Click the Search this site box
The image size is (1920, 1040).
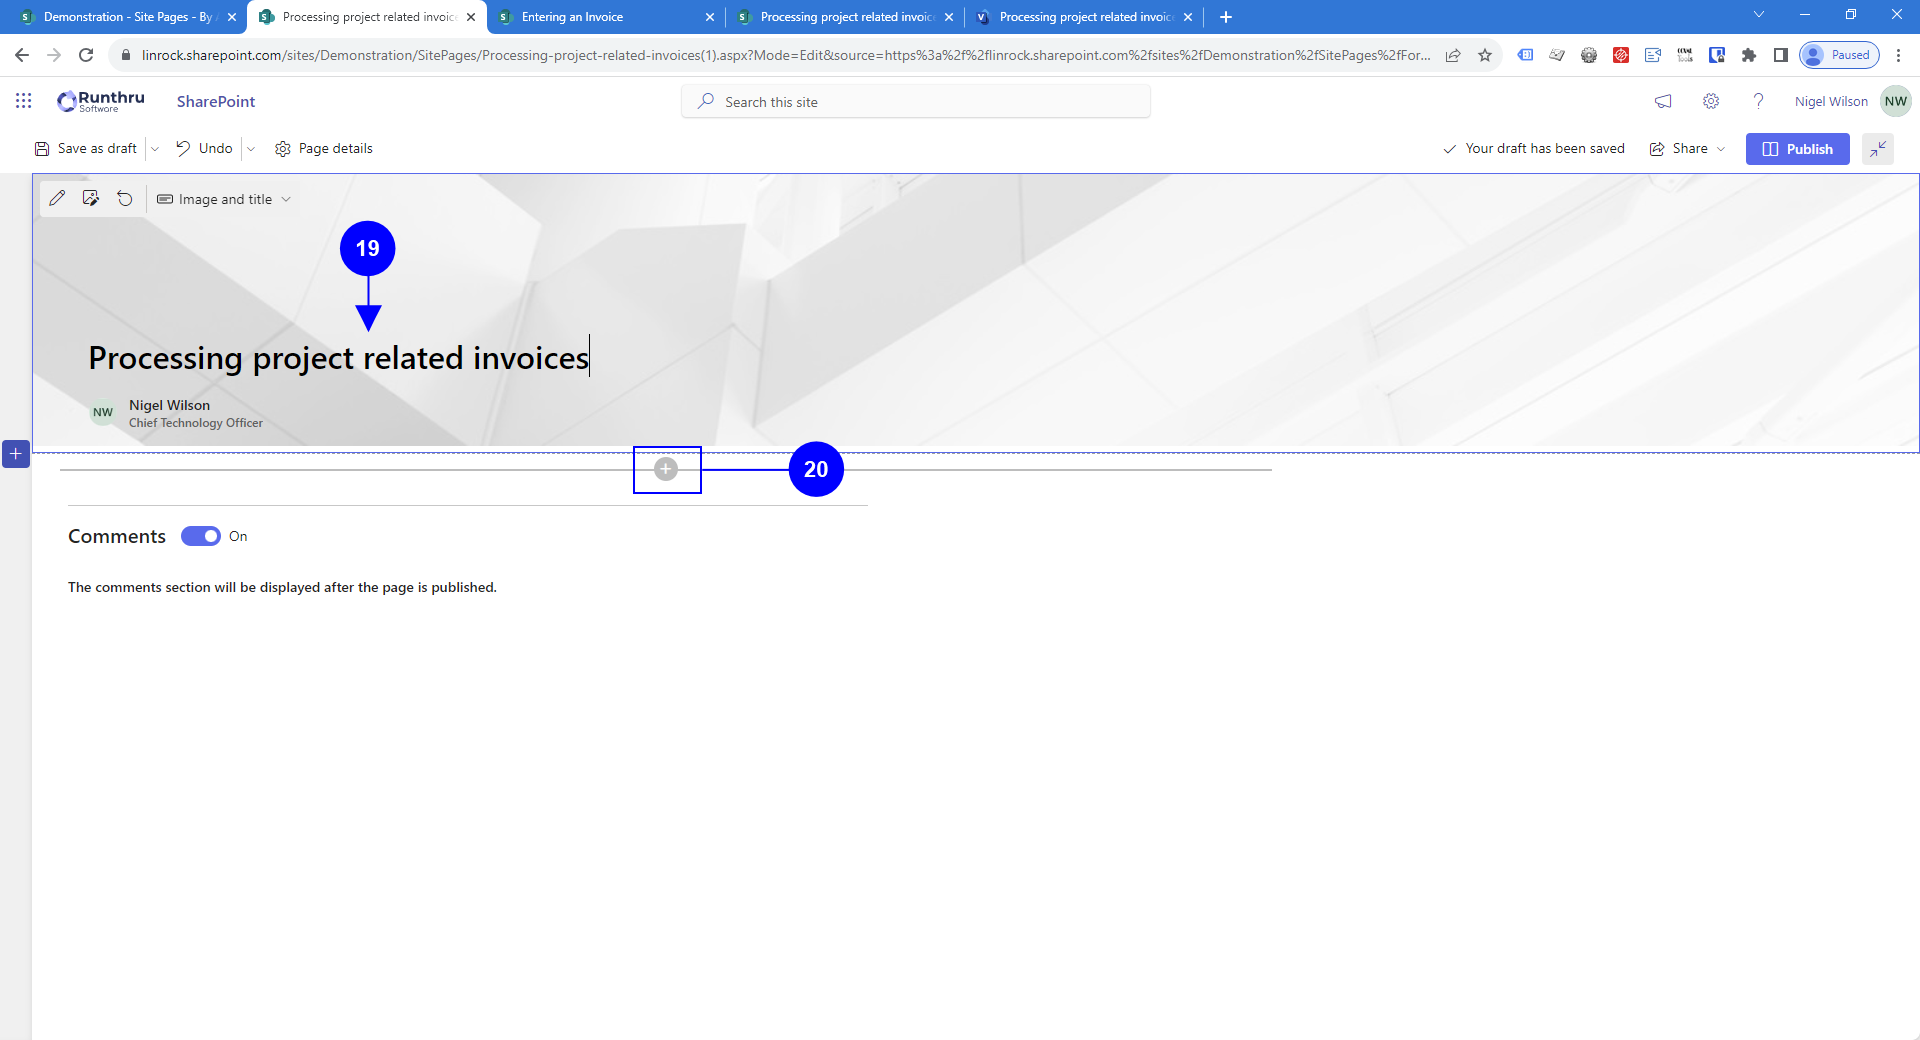tap(915, 102)
